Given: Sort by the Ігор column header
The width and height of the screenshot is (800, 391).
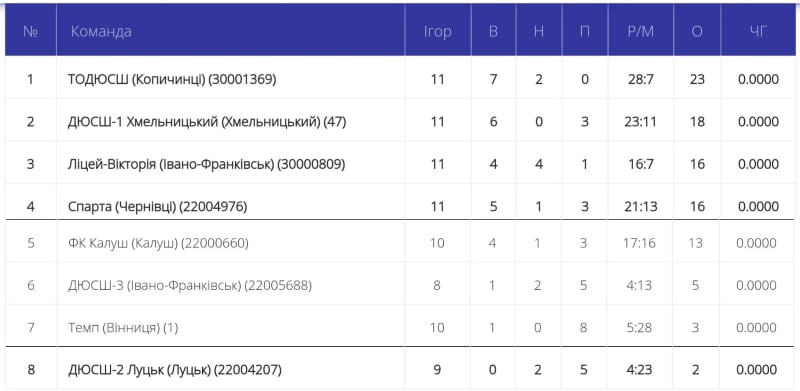Looking at the screenshot, I should coord(437,32).
